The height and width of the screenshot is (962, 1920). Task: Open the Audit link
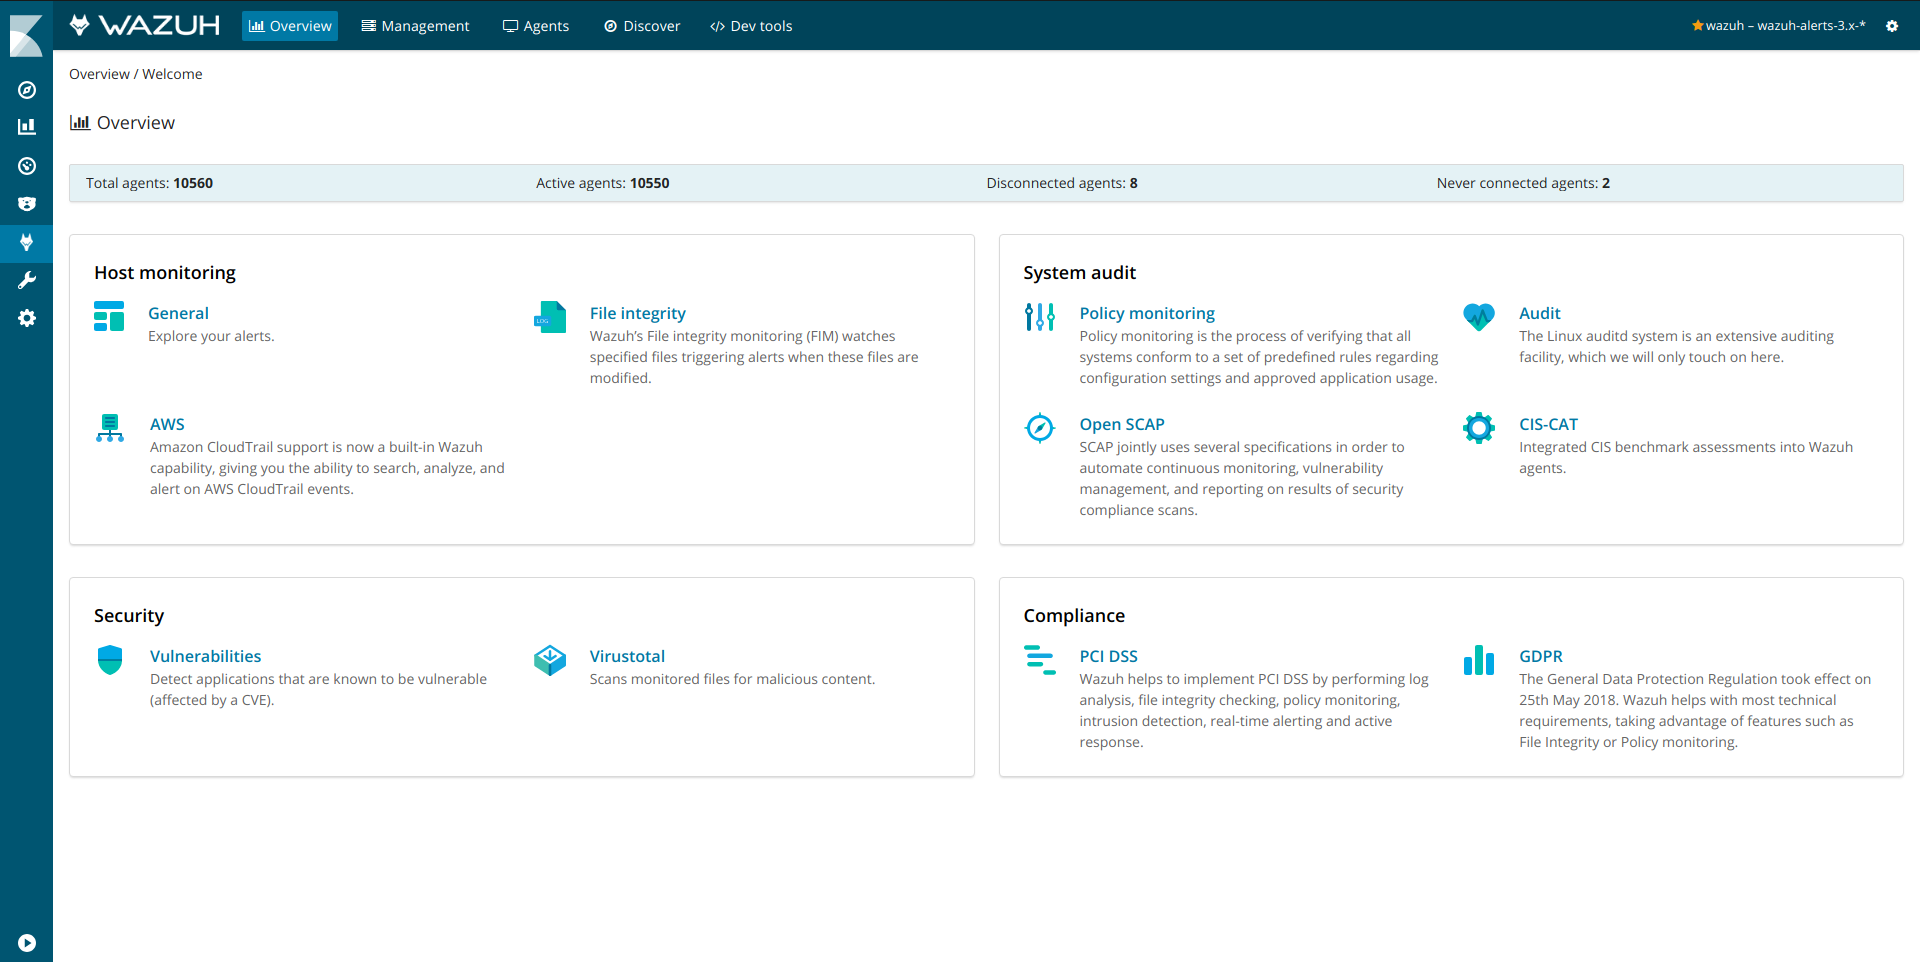1539,313
